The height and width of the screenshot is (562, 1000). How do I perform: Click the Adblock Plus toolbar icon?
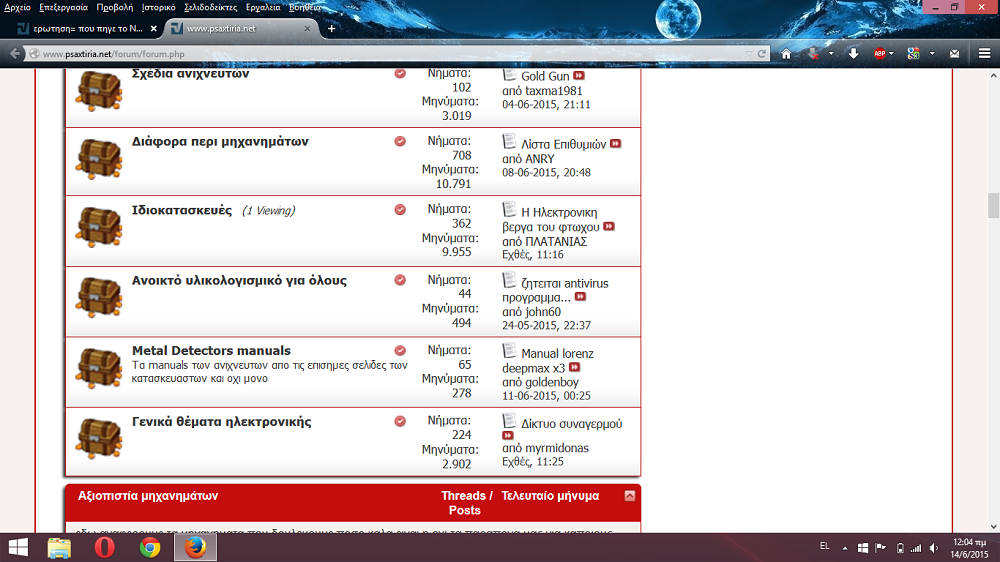click(880, 54)
